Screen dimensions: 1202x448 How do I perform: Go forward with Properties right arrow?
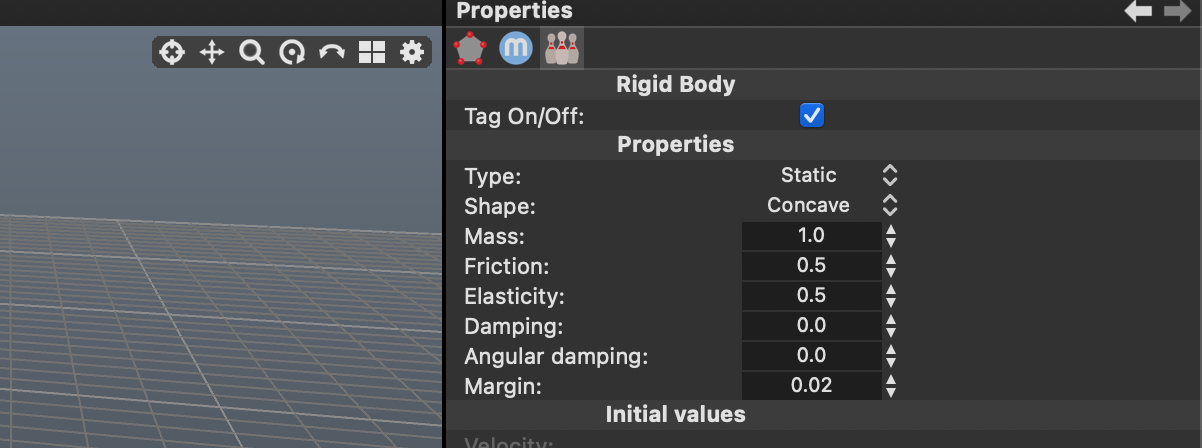click(x=1178, y=11)
